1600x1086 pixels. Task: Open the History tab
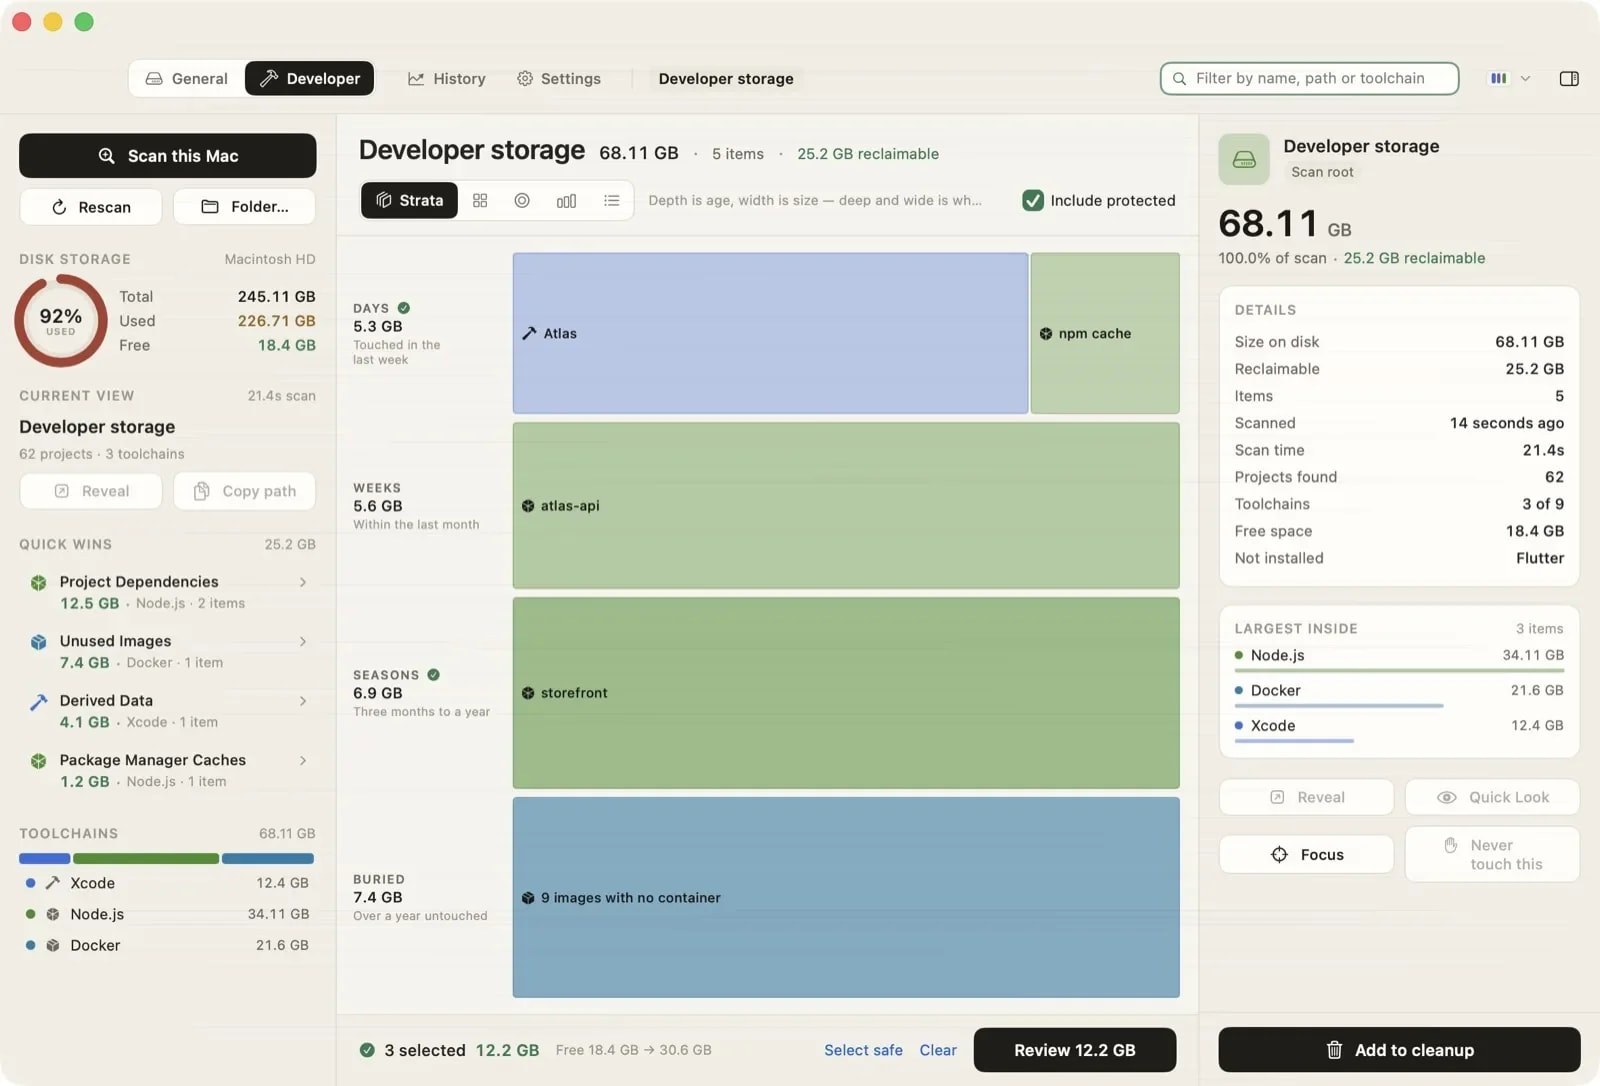tap(447, 78)
